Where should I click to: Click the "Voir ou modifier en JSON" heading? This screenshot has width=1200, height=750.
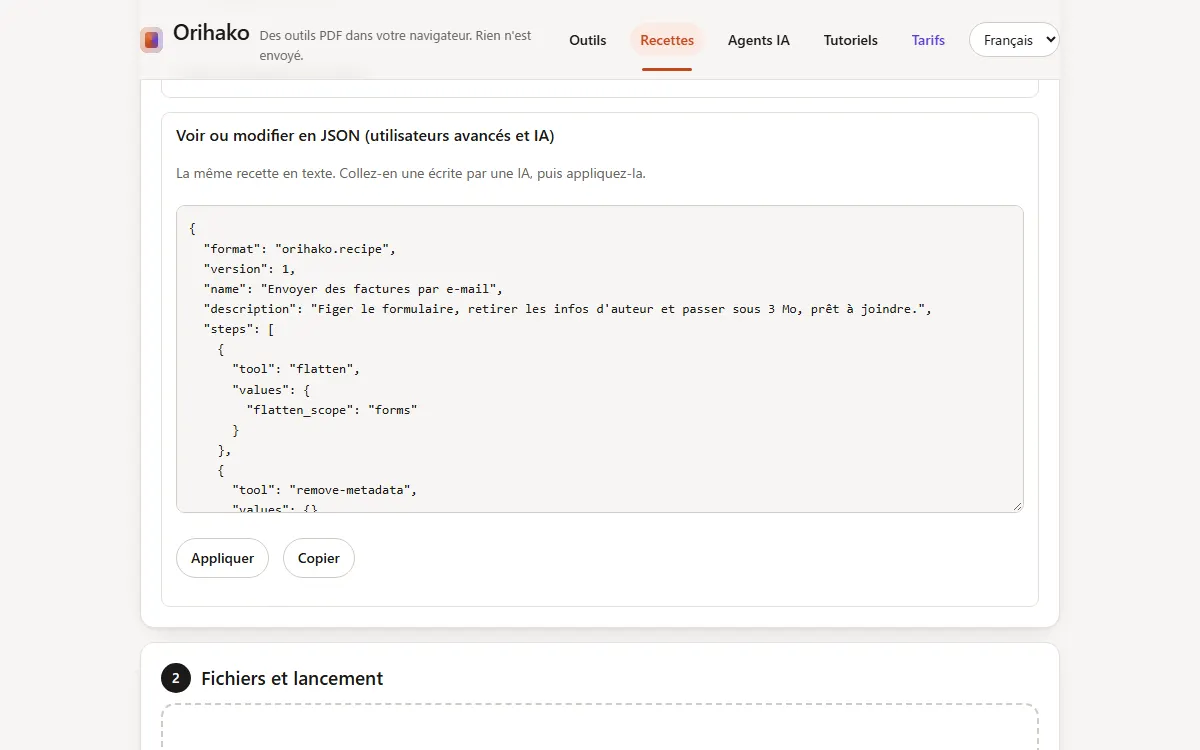coord(365,135)
